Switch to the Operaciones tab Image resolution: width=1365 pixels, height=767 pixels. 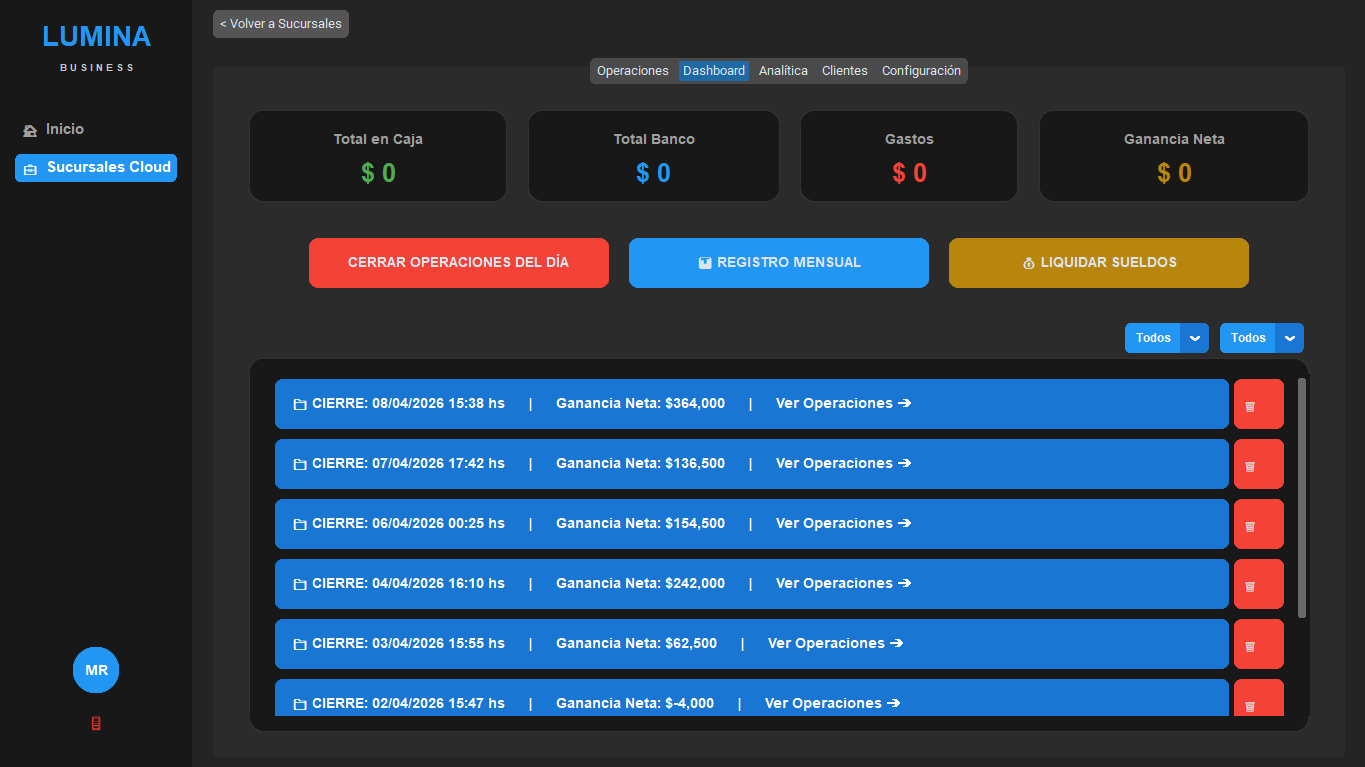coord(632,70)
